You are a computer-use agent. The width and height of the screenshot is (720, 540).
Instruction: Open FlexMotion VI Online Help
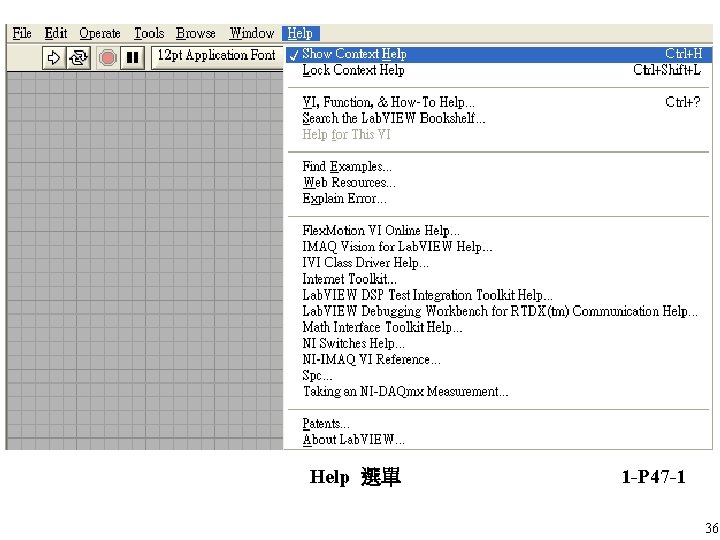499,231
